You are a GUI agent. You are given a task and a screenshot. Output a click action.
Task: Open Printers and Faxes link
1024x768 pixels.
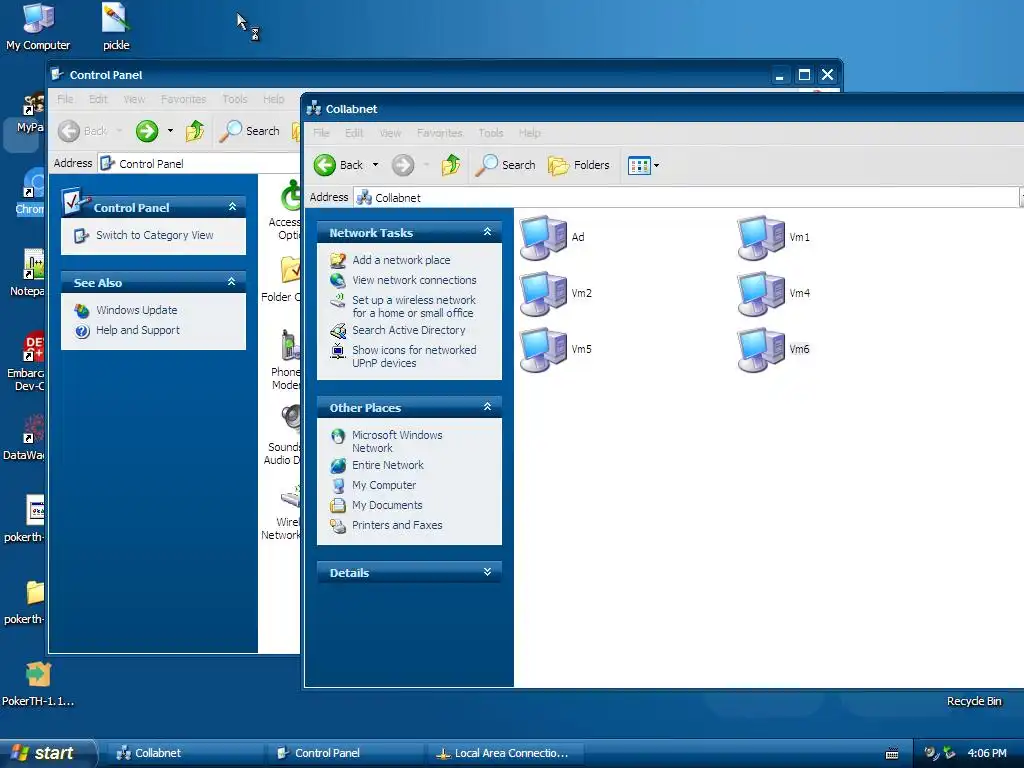pyautogui.click(x=397, y=525)
